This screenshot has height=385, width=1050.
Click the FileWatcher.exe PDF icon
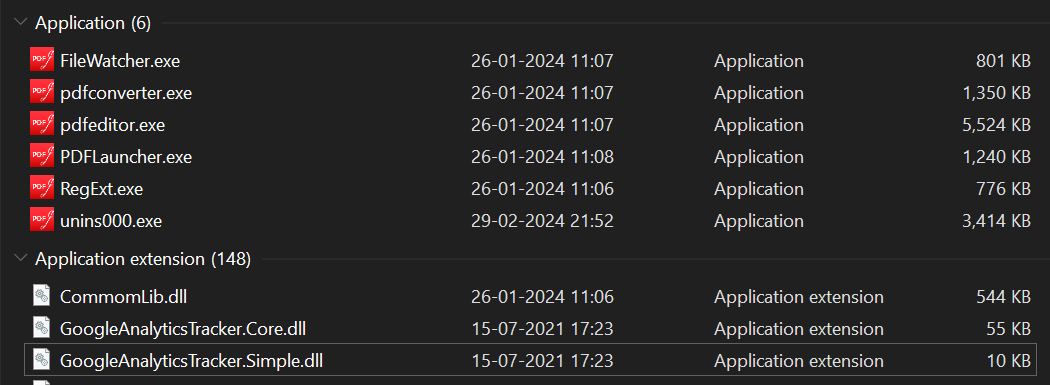pos(42,61)
